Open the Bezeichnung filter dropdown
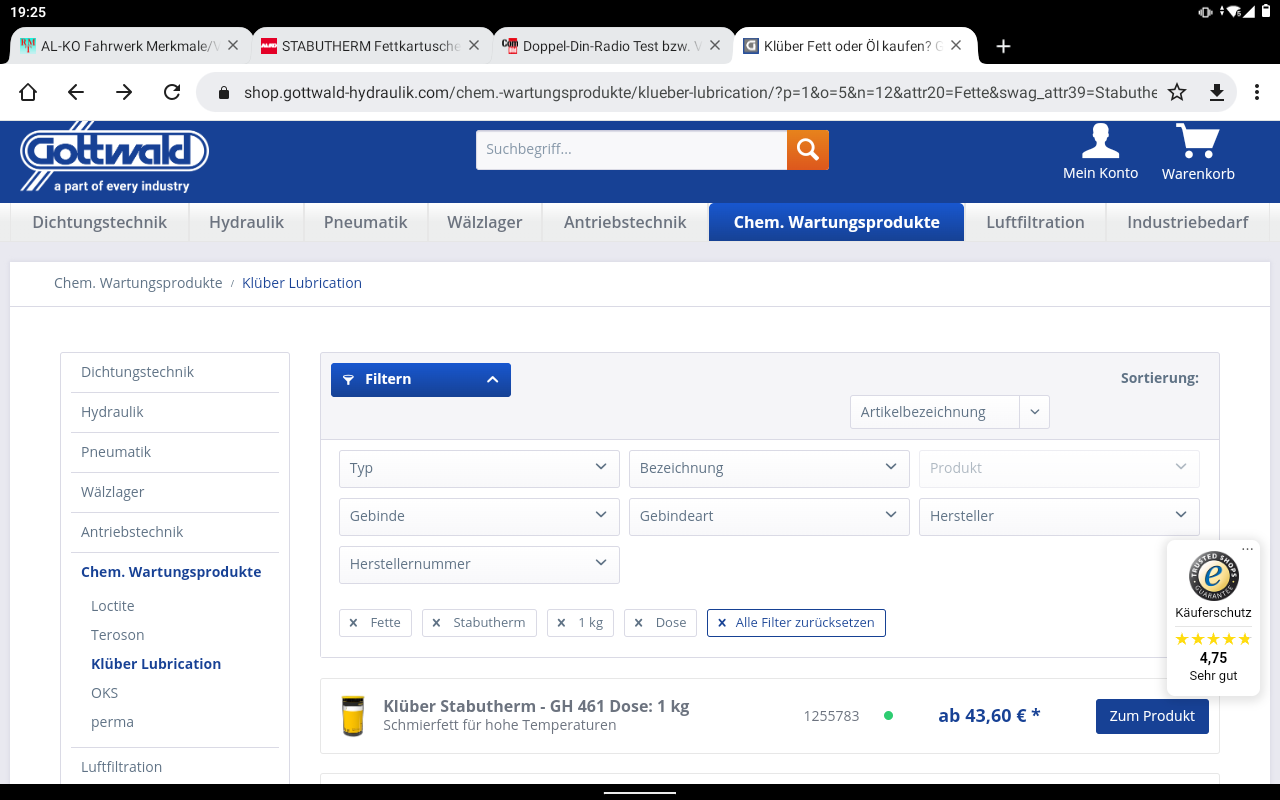Image resolution: width=1280 pixels, height=800 pixels. tap(769, 468)
